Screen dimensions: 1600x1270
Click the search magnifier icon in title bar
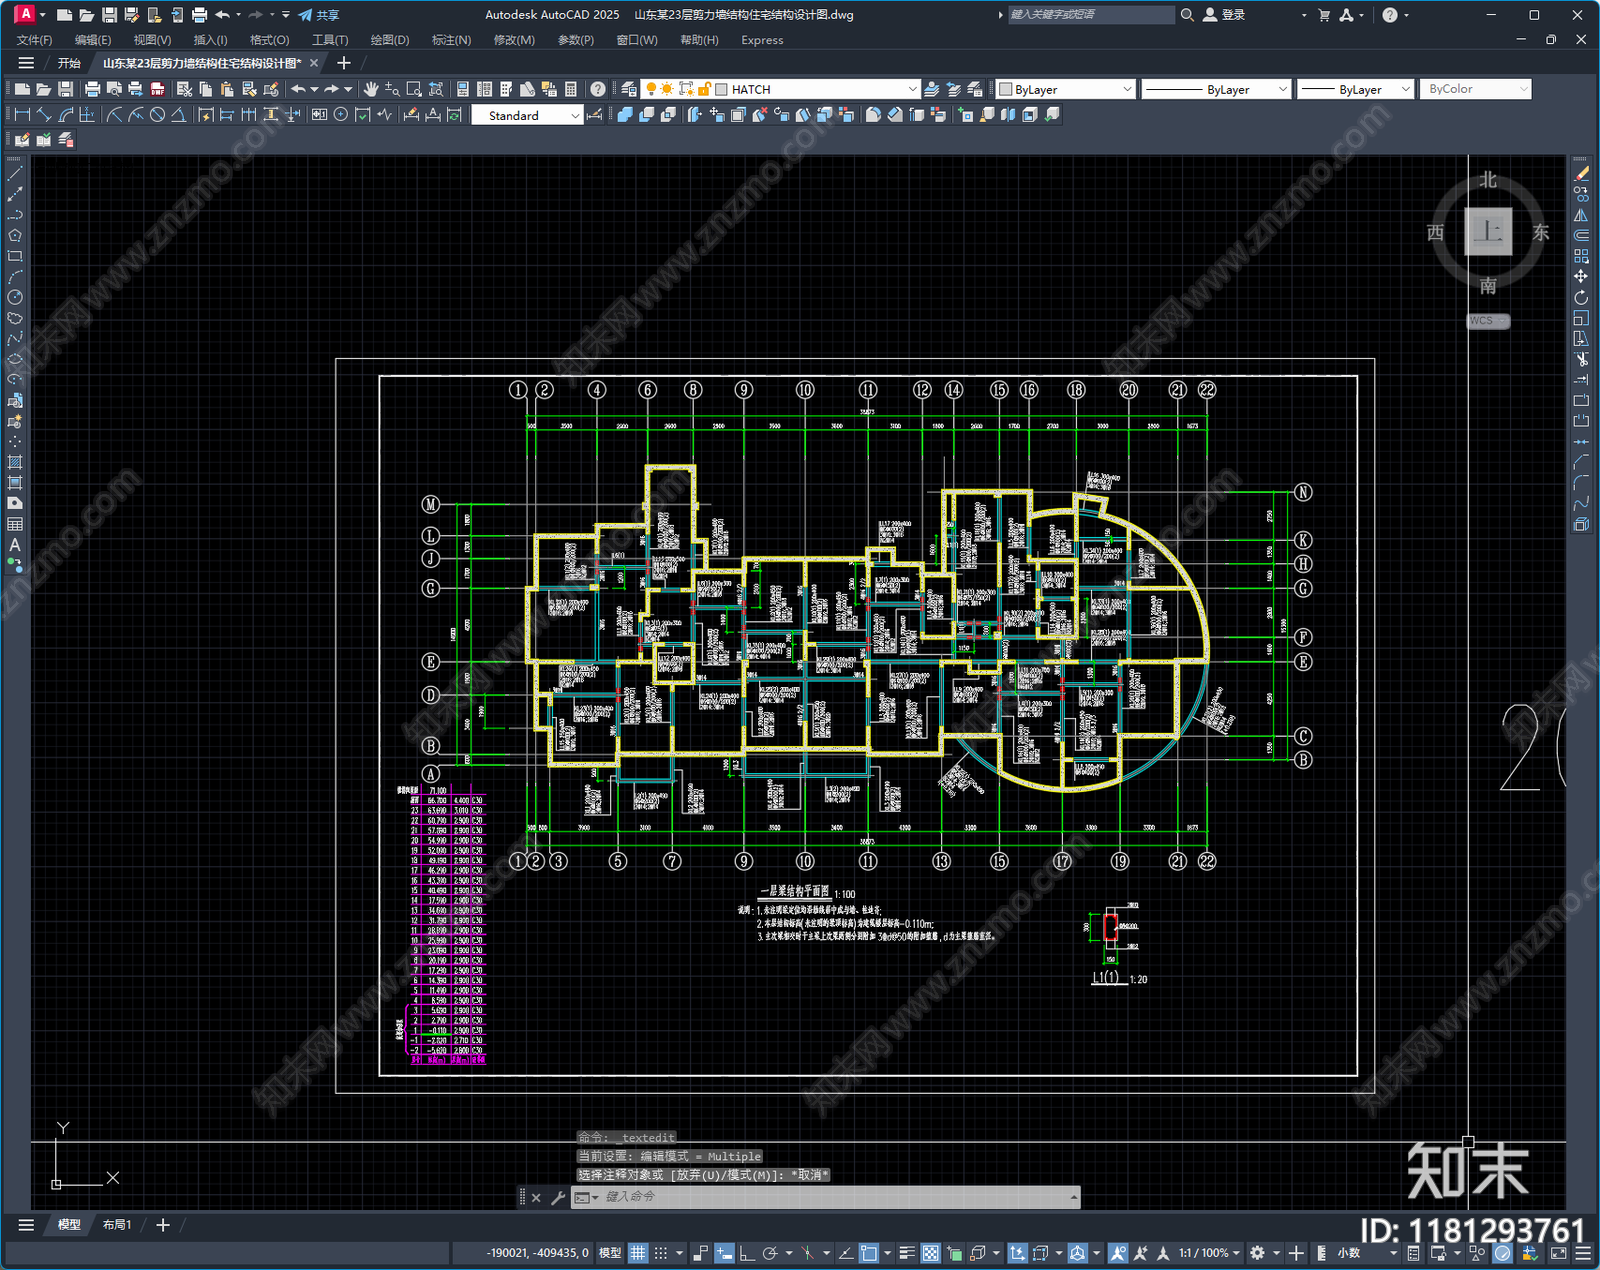point(1187,15)
